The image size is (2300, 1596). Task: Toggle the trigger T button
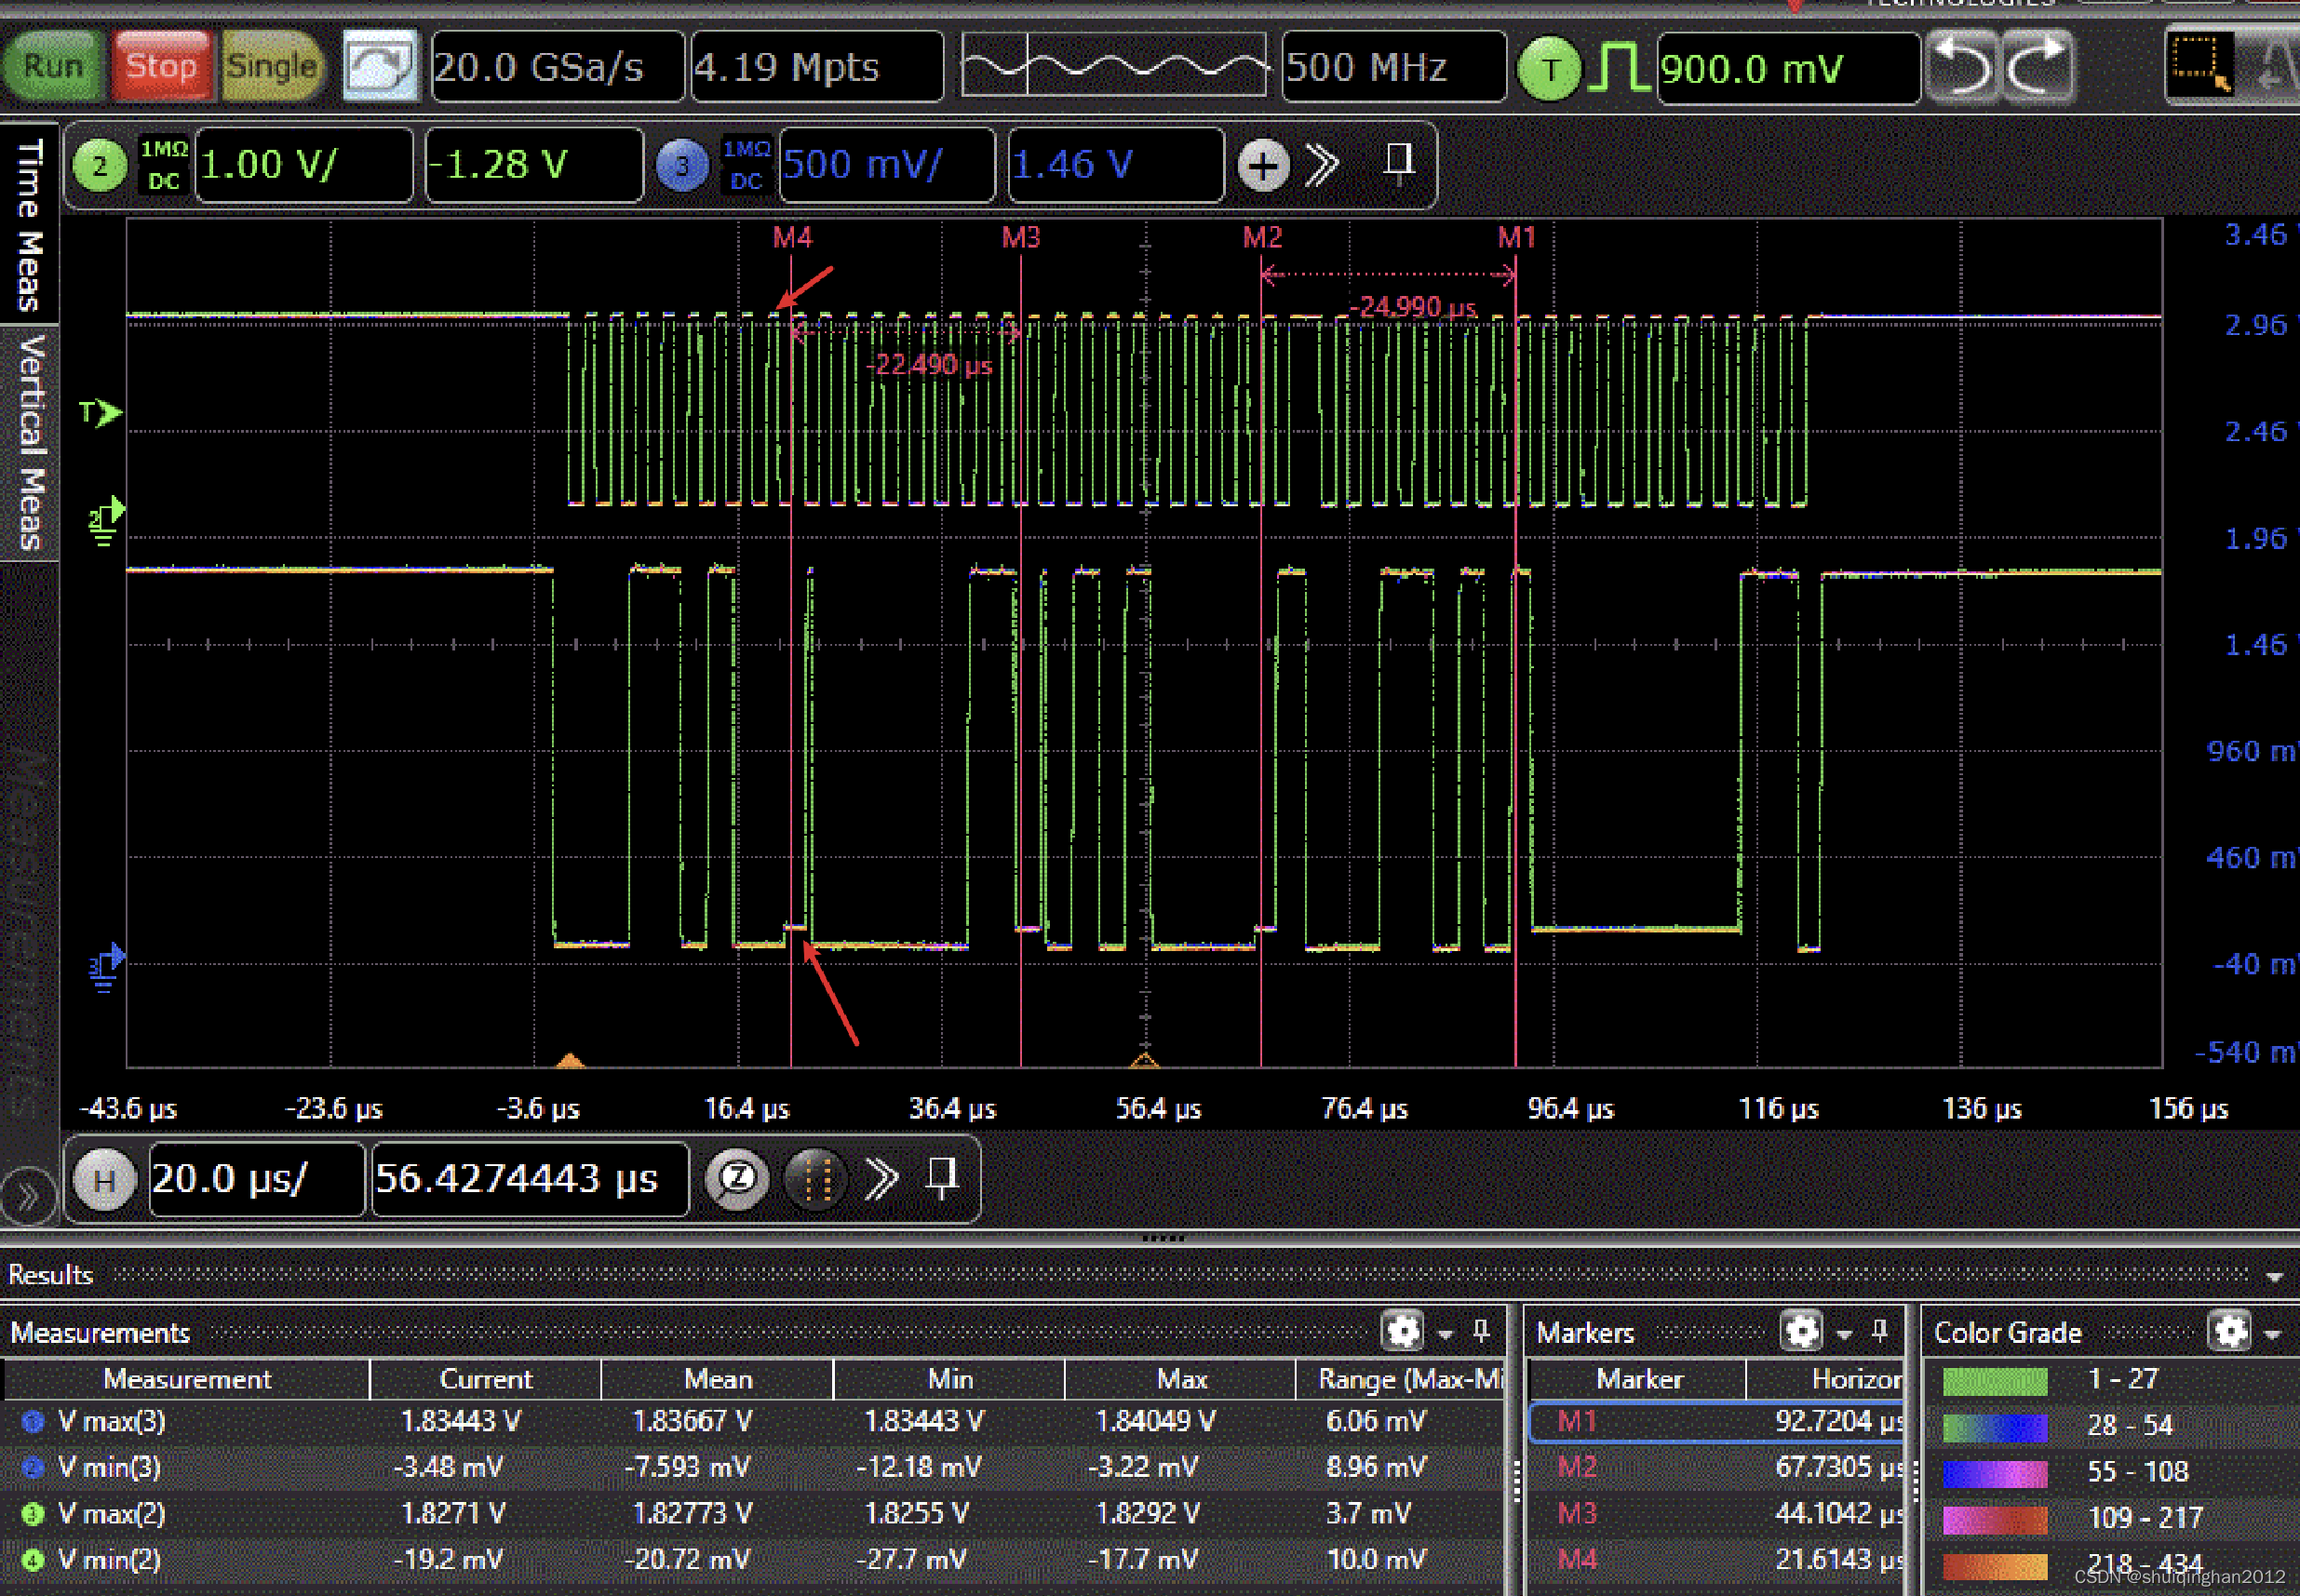(1549, 69)
